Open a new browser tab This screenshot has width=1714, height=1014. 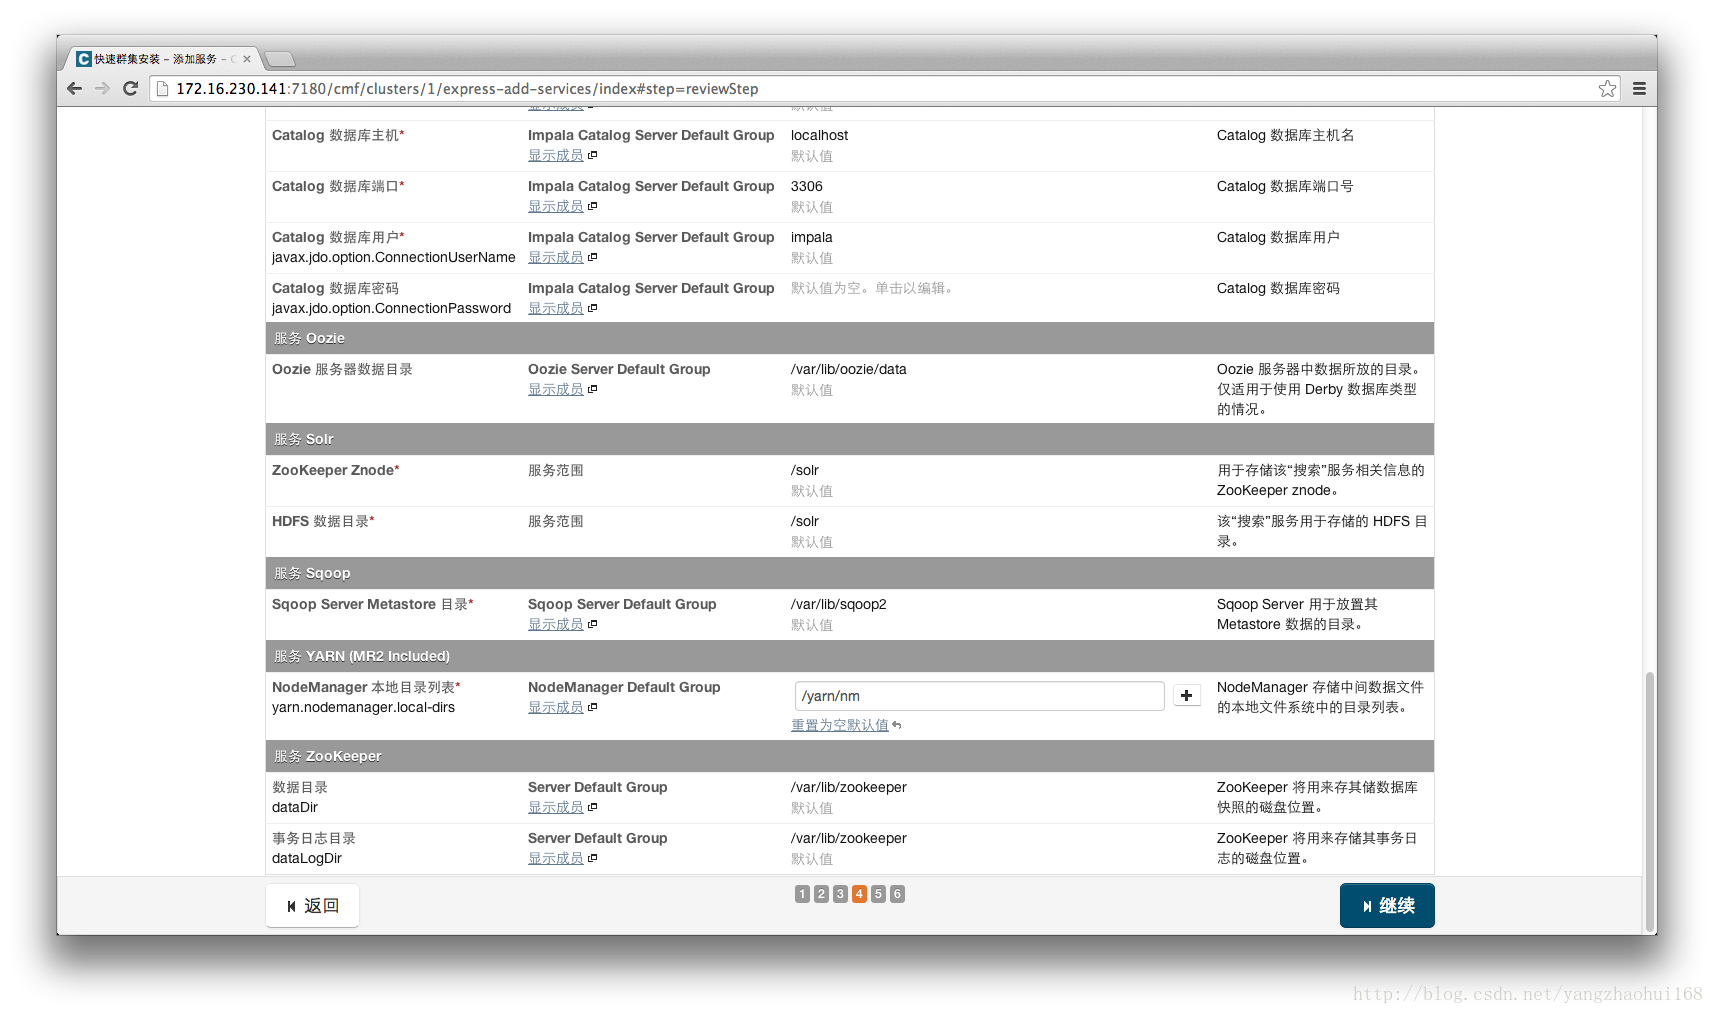tap(280, 59)
